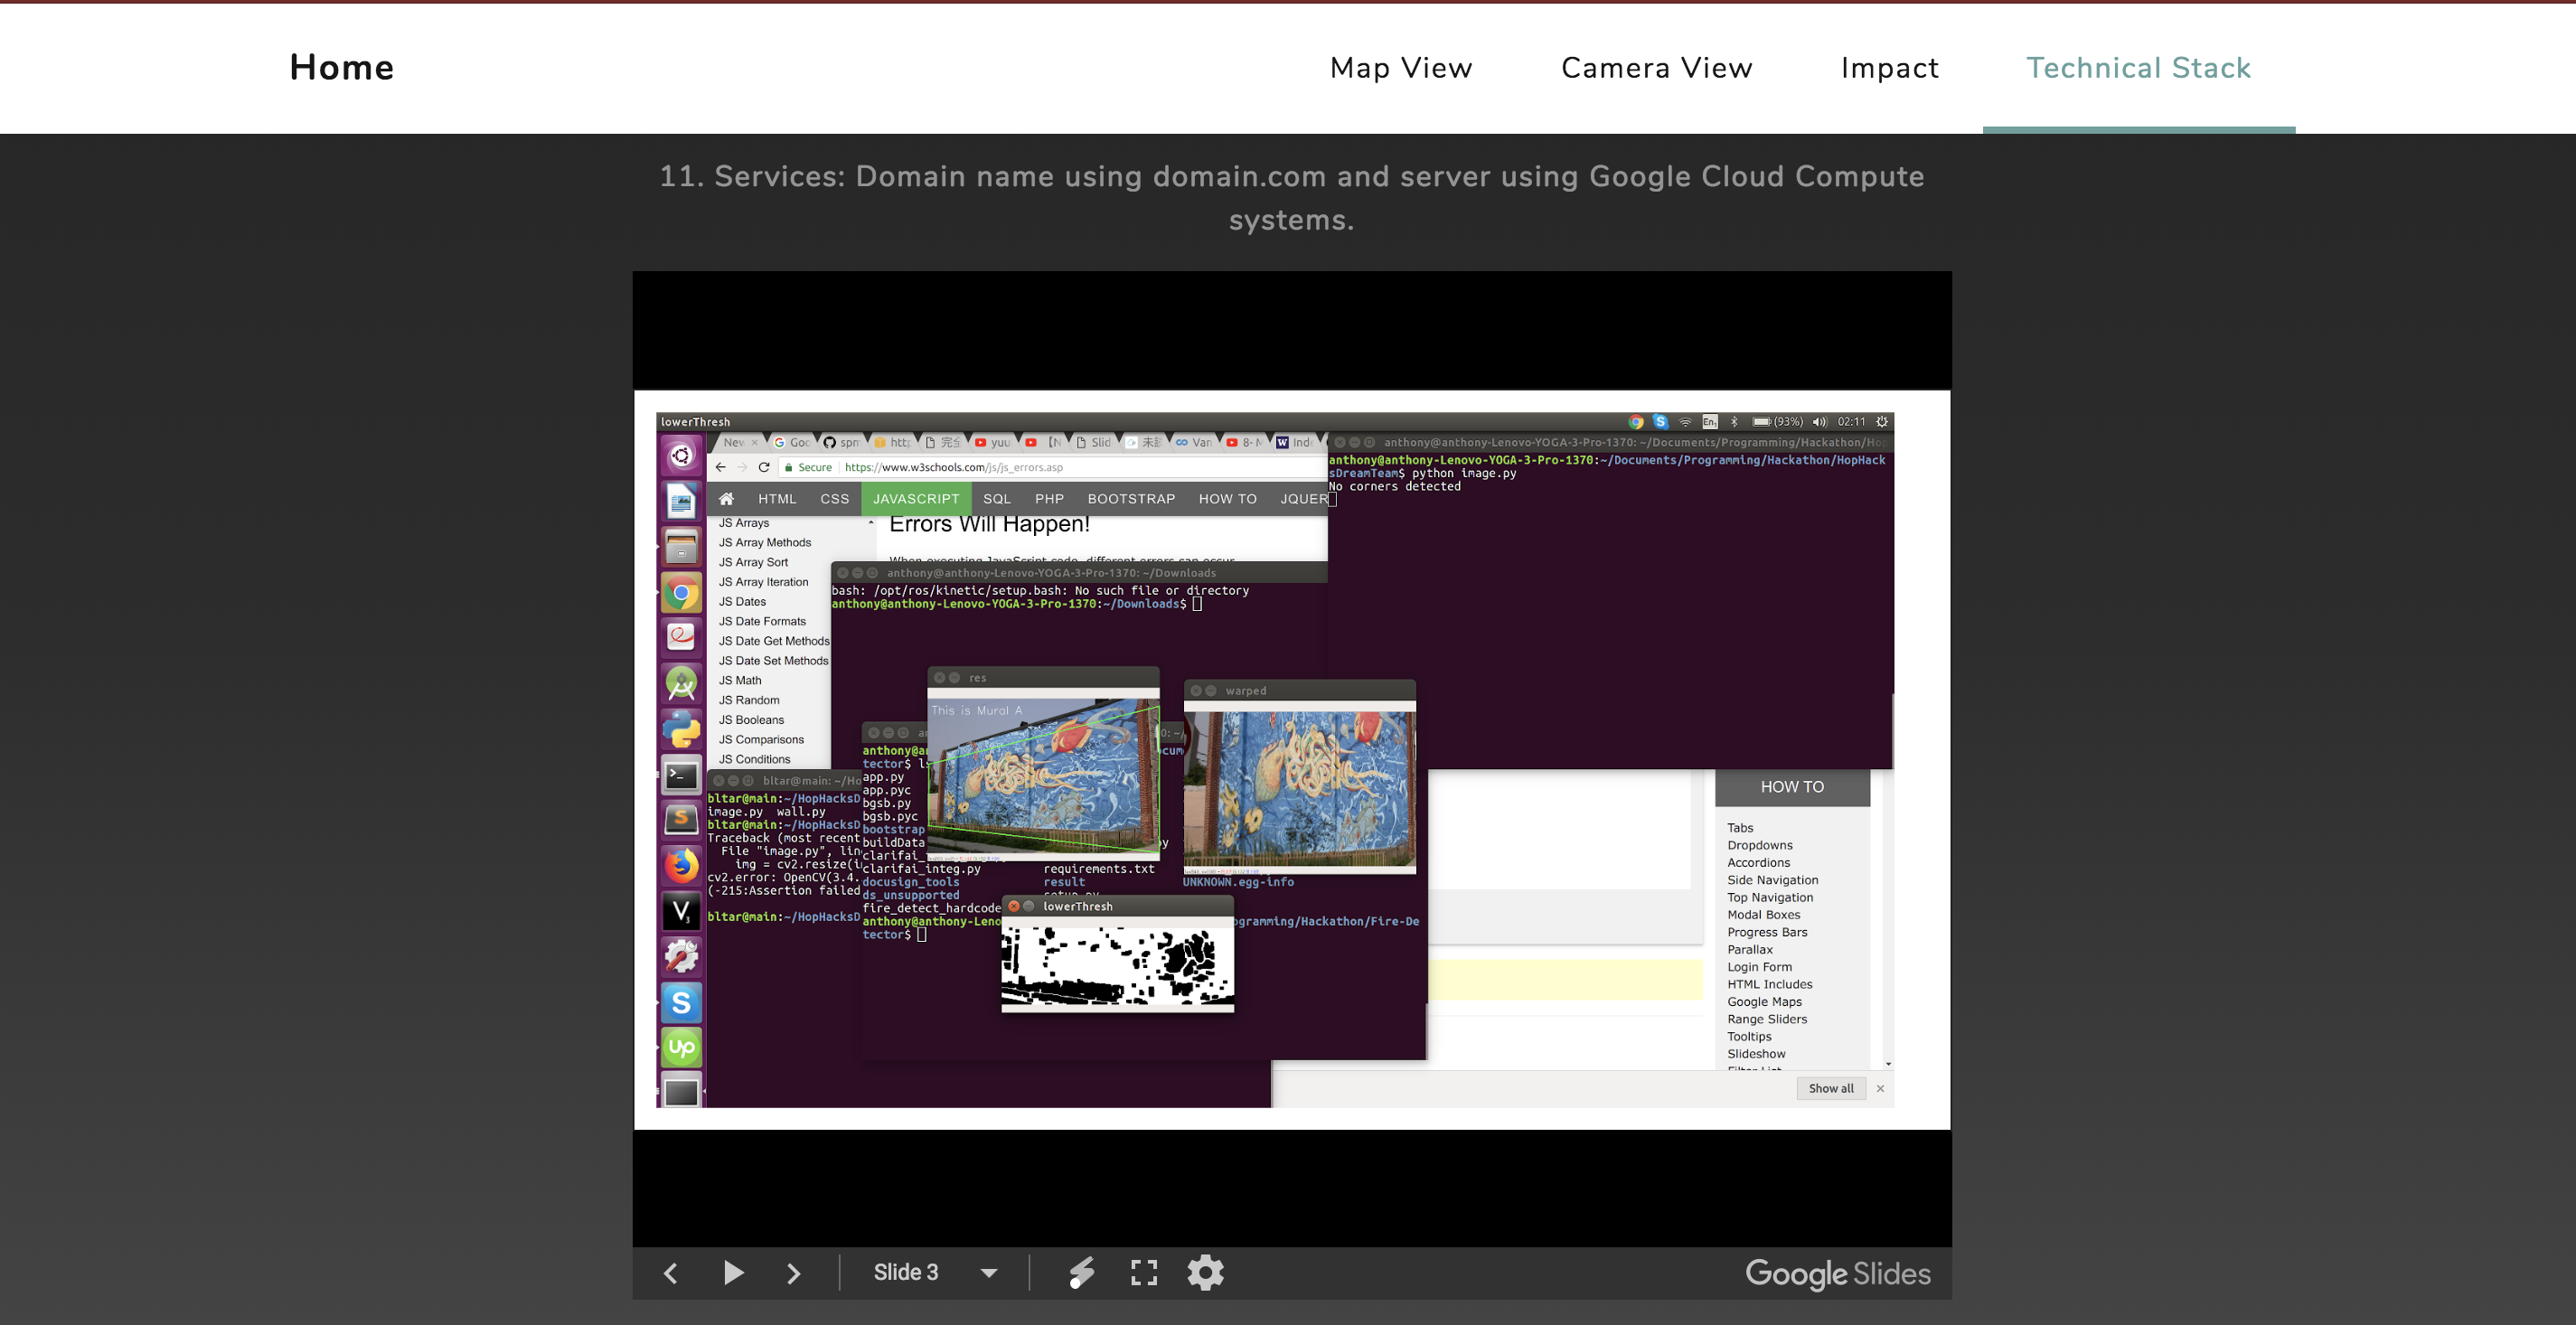Image resolution: width=2576 pixels, height=1325 pixels.
Task: Click the w3schools home icon in the slide
Action: pos(726,499)
